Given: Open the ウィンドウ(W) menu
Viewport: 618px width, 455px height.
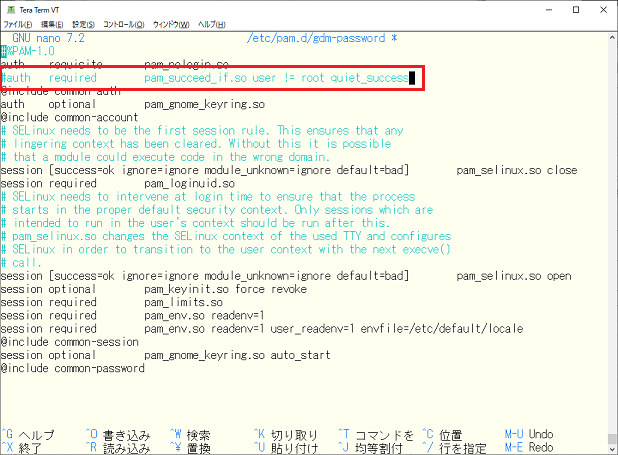Looking at the screenshot, I should click(173, 24).
